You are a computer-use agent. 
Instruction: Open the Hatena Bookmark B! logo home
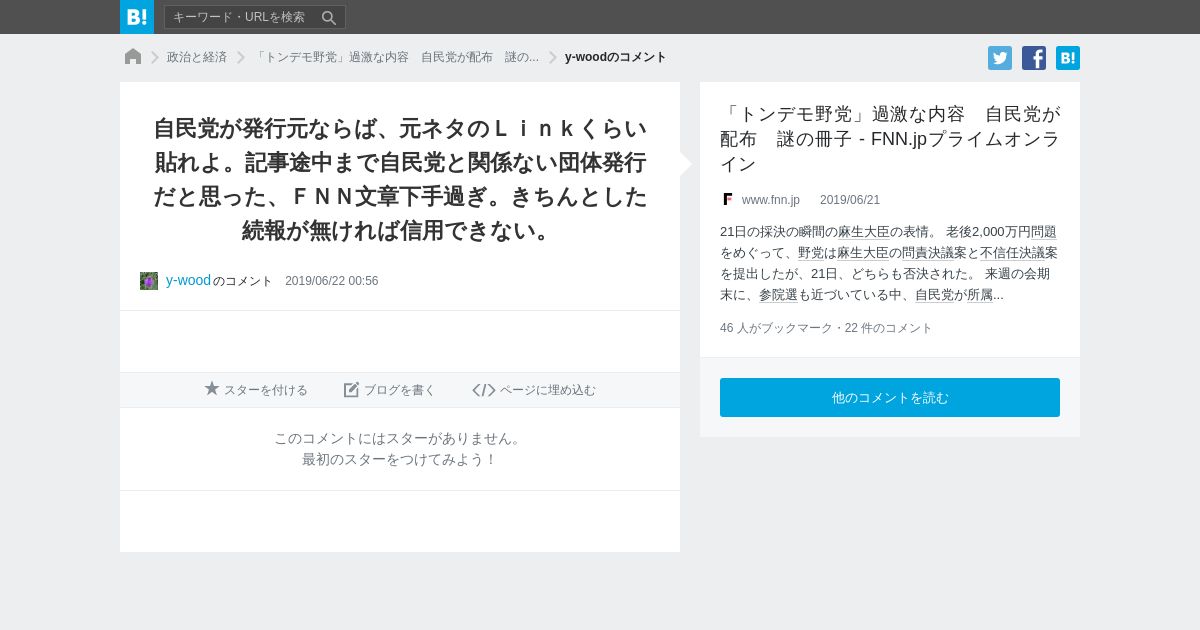[137, 17]
